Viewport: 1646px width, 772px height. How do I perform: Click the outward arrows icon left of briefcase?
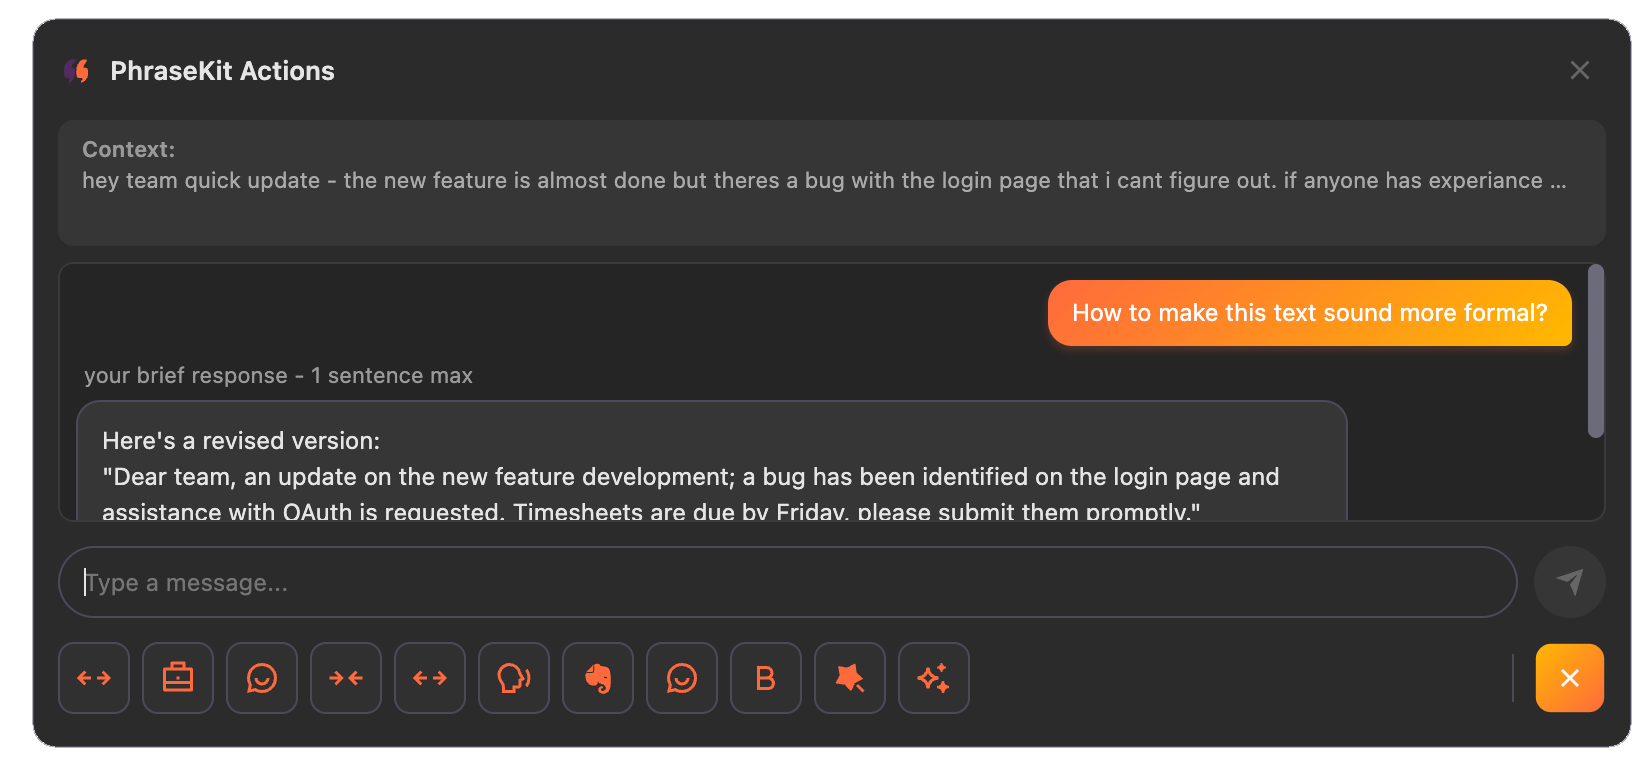point(94,678)
